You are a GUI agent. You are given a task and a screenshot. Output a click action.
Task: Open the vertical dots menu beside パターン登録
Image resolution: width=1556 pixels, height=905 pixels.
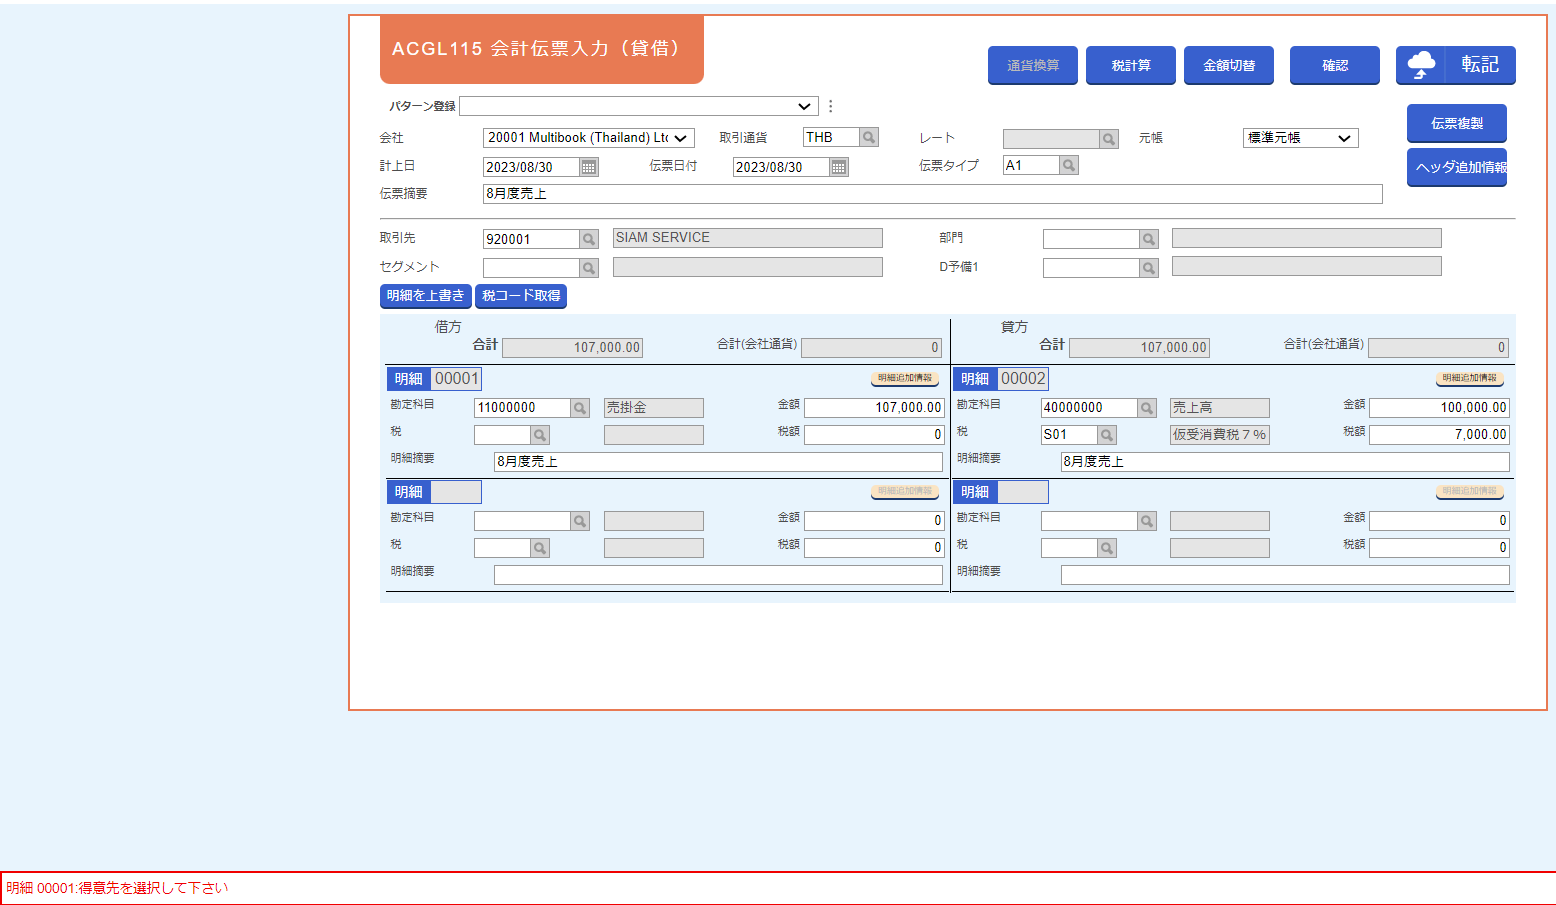pos(830,106)
